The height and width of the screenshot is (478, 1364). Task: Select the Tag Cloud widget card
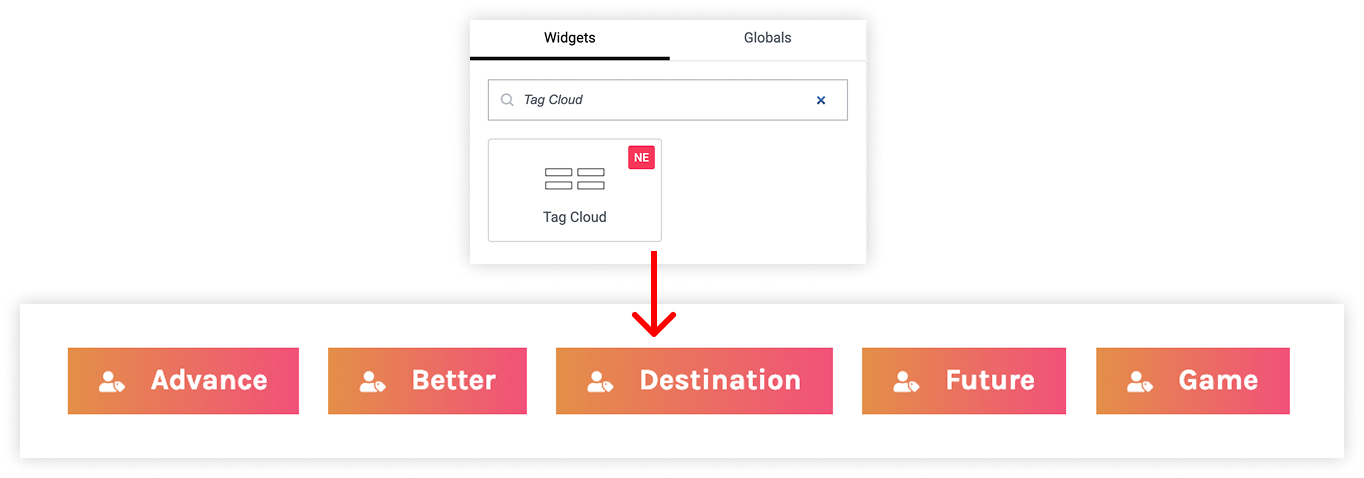[575, 190]
